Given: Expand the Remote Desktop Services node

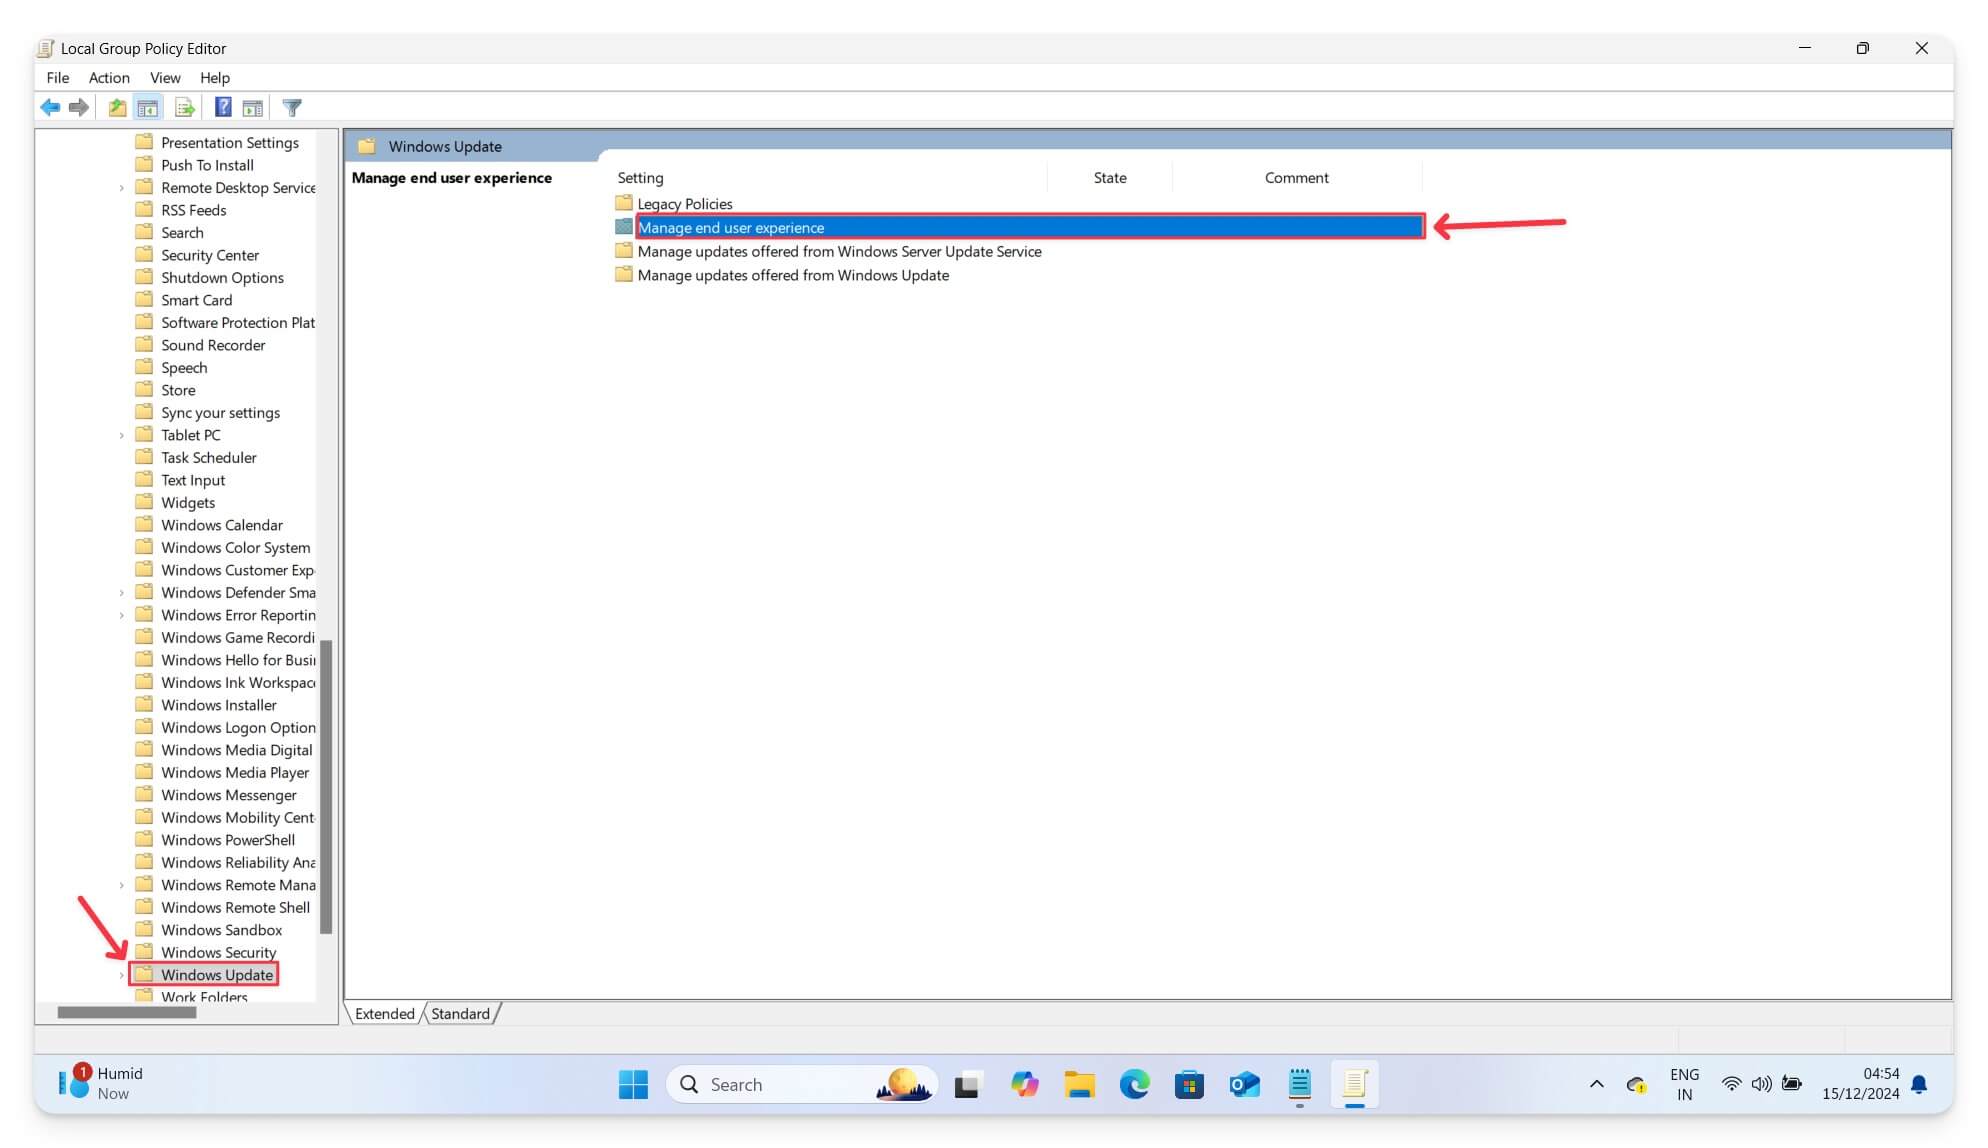Looking at the screenshot, I should 122,187.
